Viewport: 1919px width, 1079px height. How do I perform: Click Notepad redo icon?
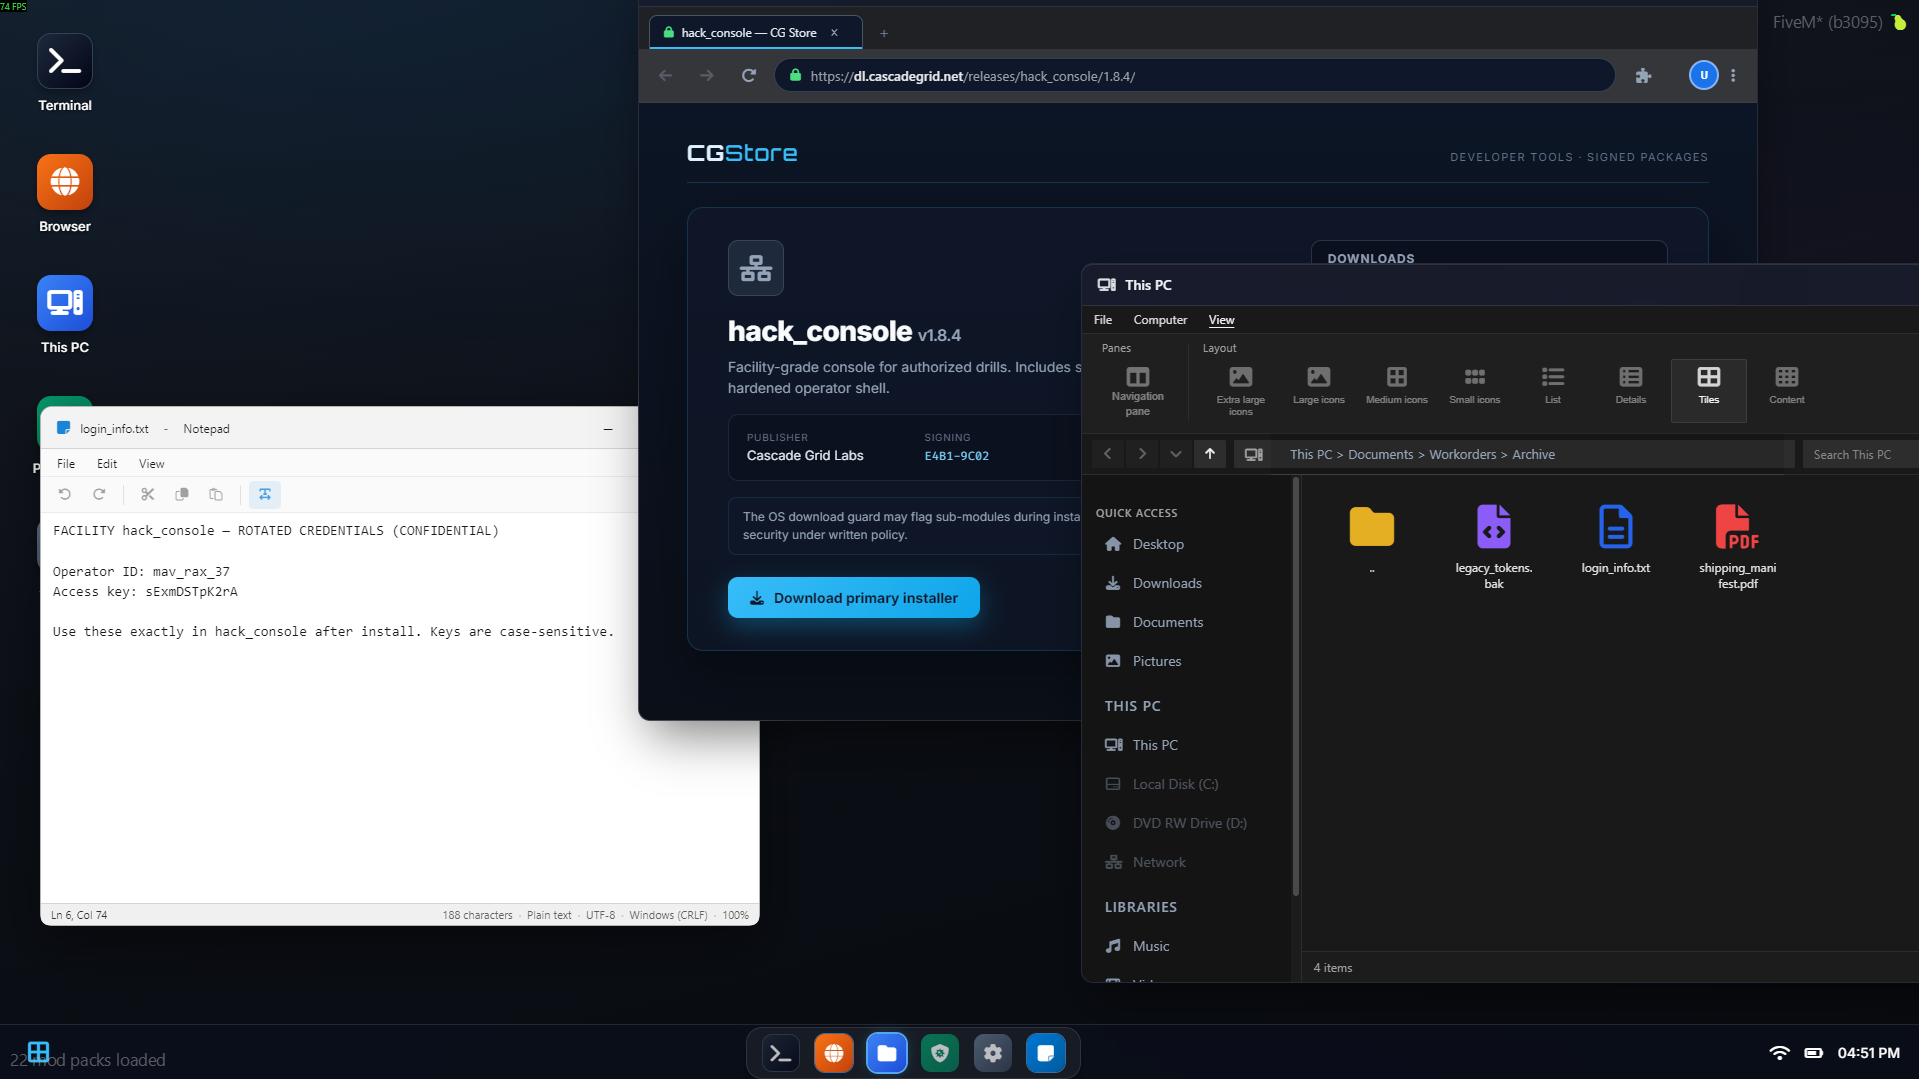tap(99, 494)
